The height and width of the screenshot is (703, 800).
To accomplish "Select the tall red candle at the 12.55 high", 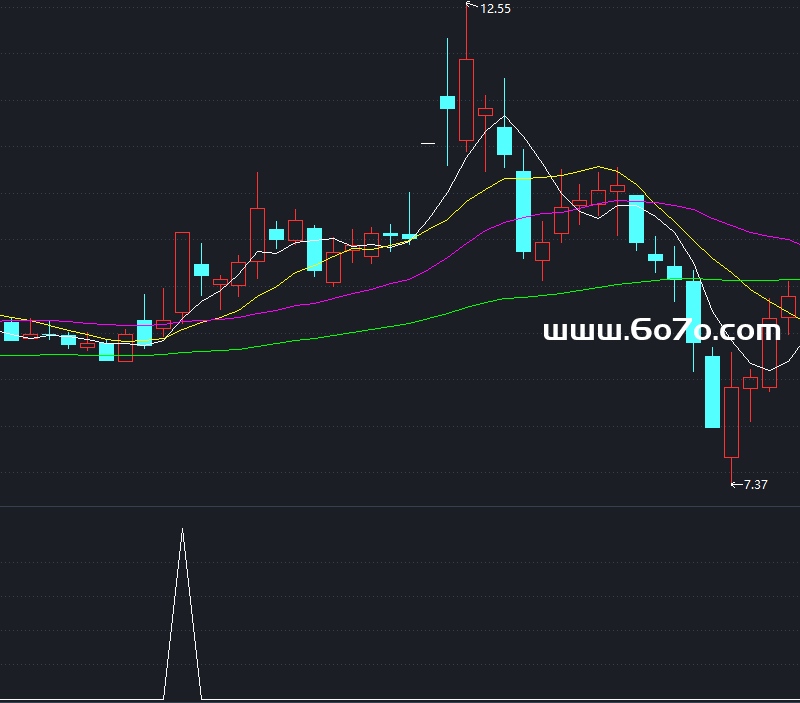I will [466, 99].
